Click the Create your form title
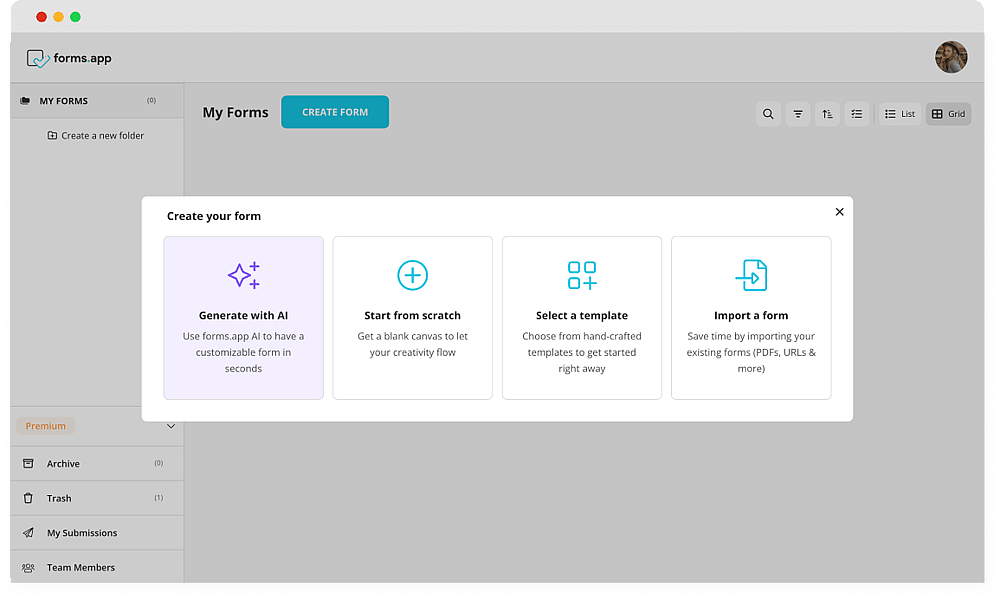Screen dimensions: 1000x599 (214, 216)
